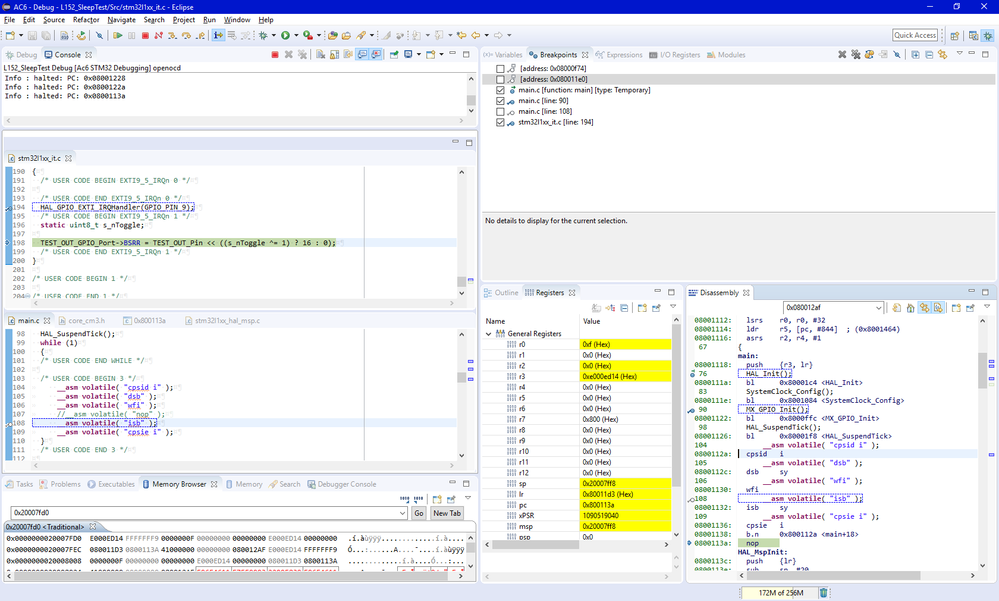Collapse General Registers tree node

[489, 334]
